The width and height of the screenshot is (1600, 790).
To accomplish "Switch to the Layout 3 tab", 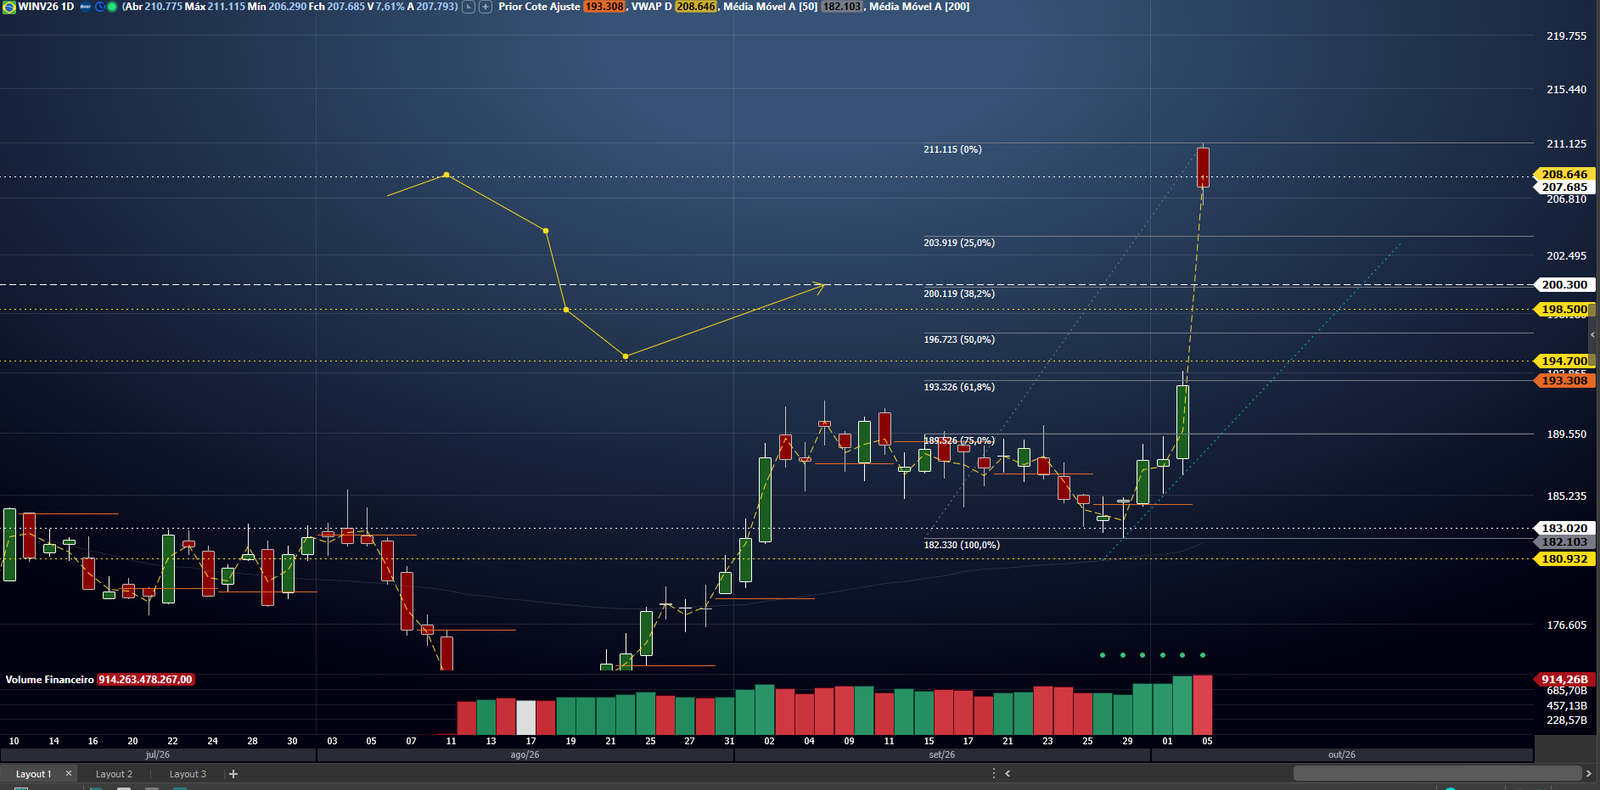I will coord(188,774).
